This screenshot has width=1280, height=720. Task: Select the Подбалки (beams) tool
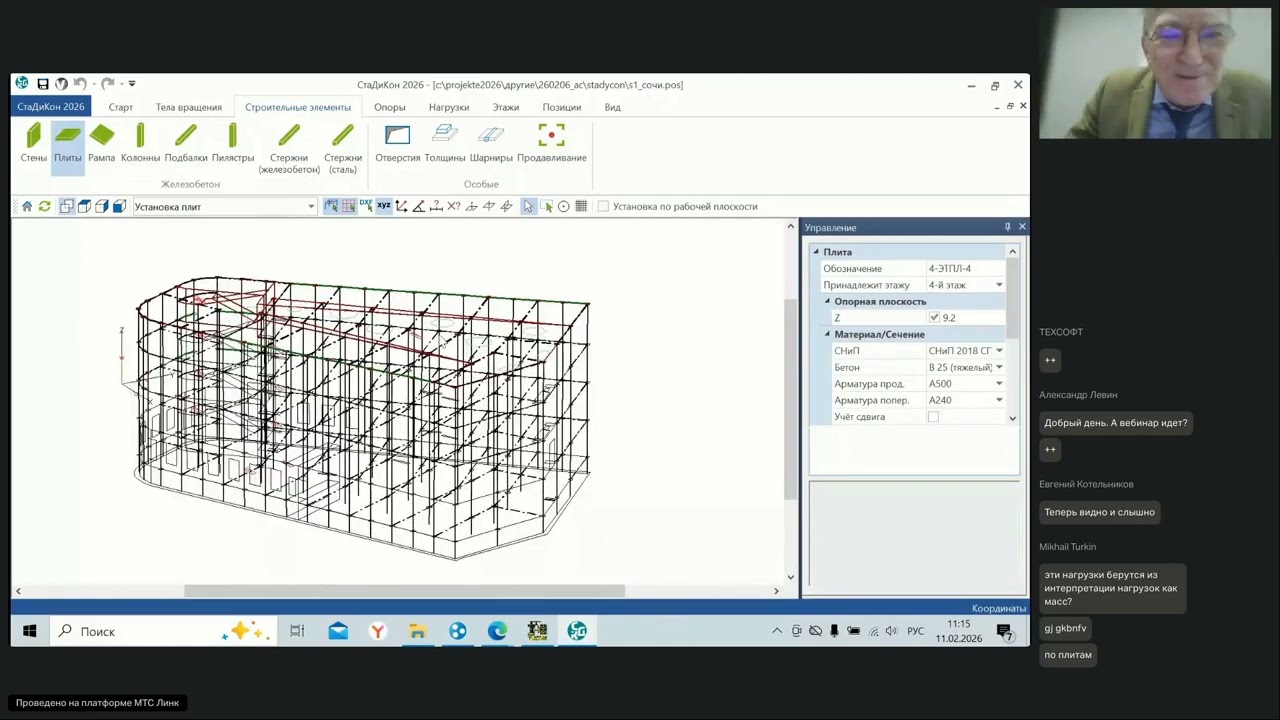pos(186,143)
